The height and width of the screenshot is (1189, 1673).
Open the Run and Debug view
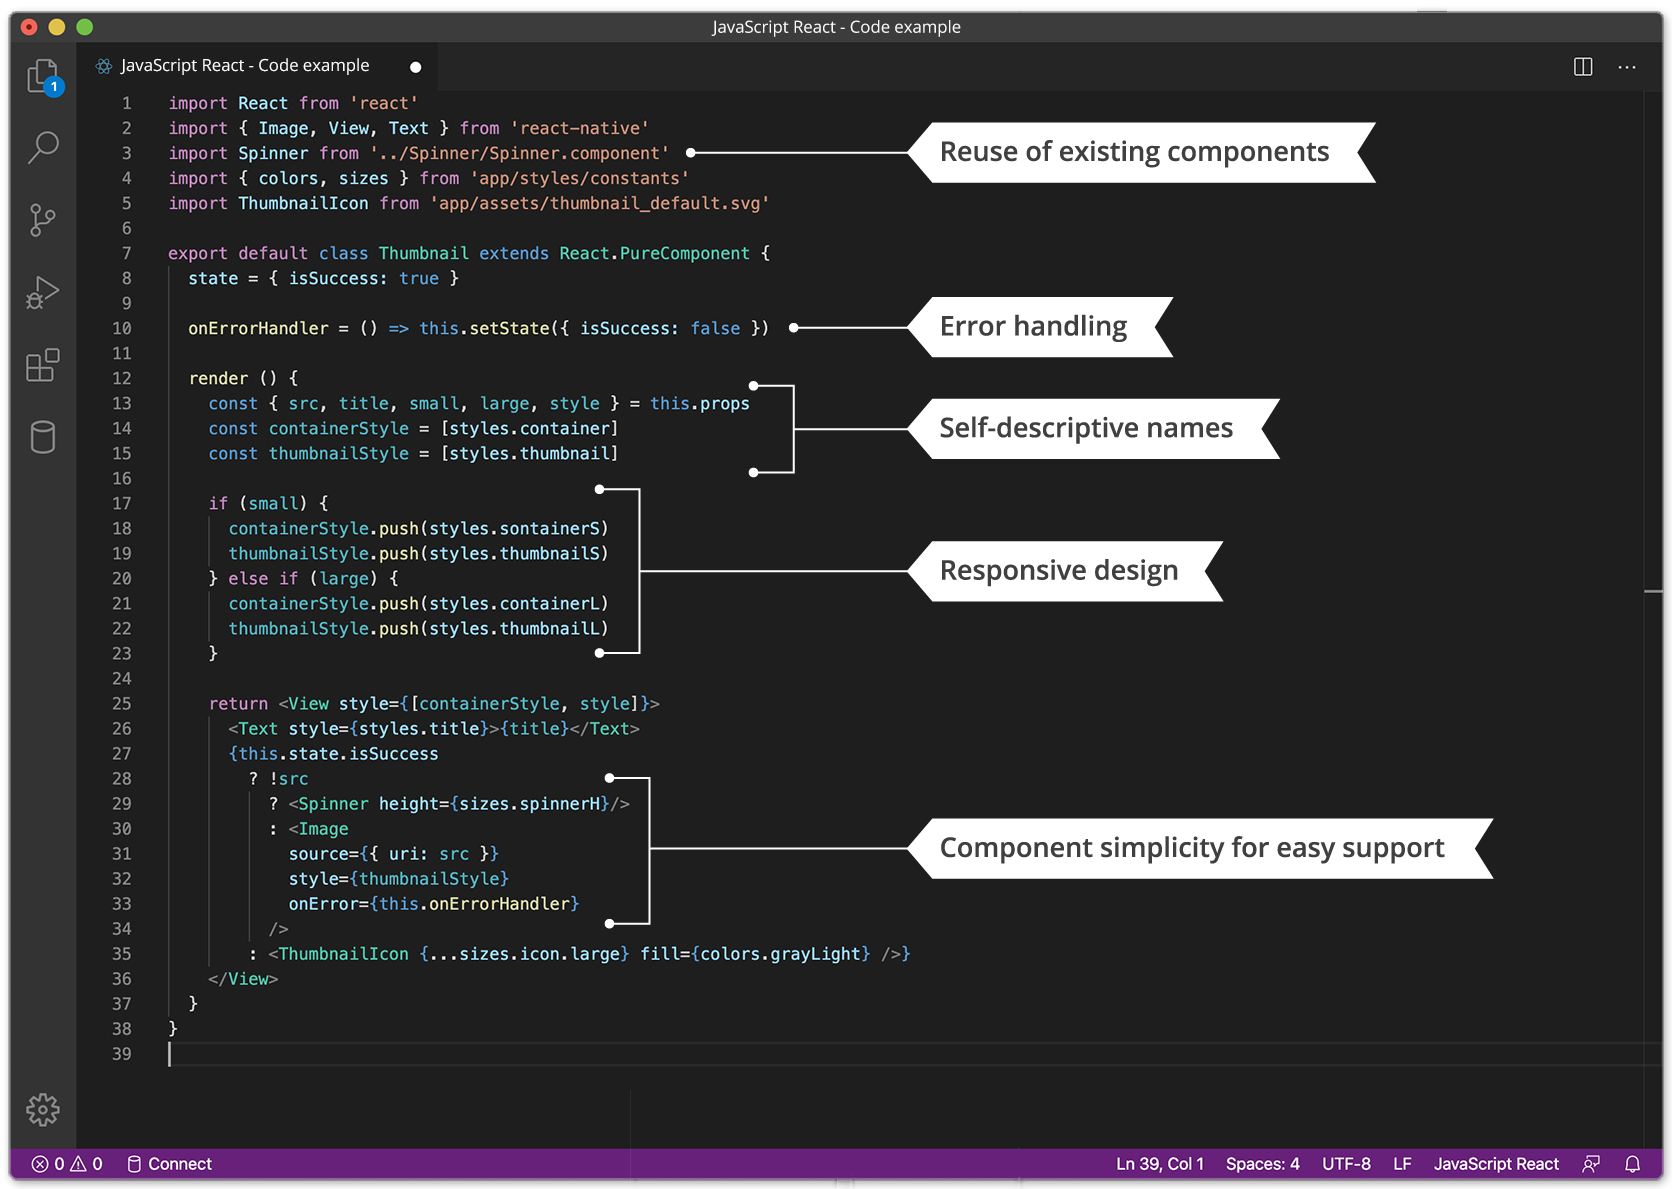(x=43, y=293)
